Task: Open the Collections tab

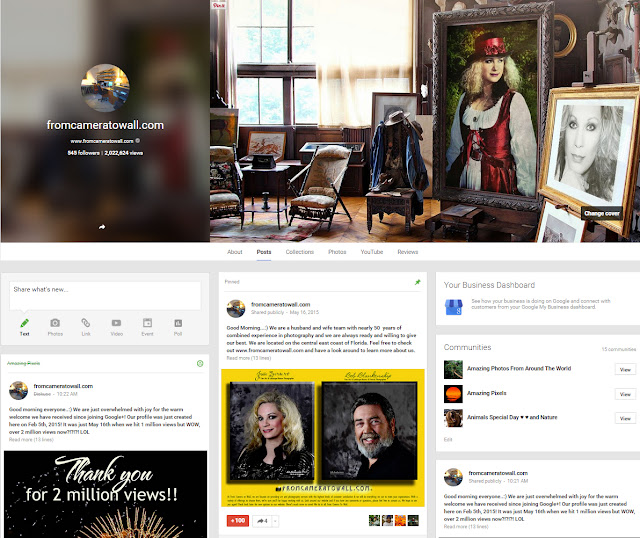Action: click(x=300, y=252)
